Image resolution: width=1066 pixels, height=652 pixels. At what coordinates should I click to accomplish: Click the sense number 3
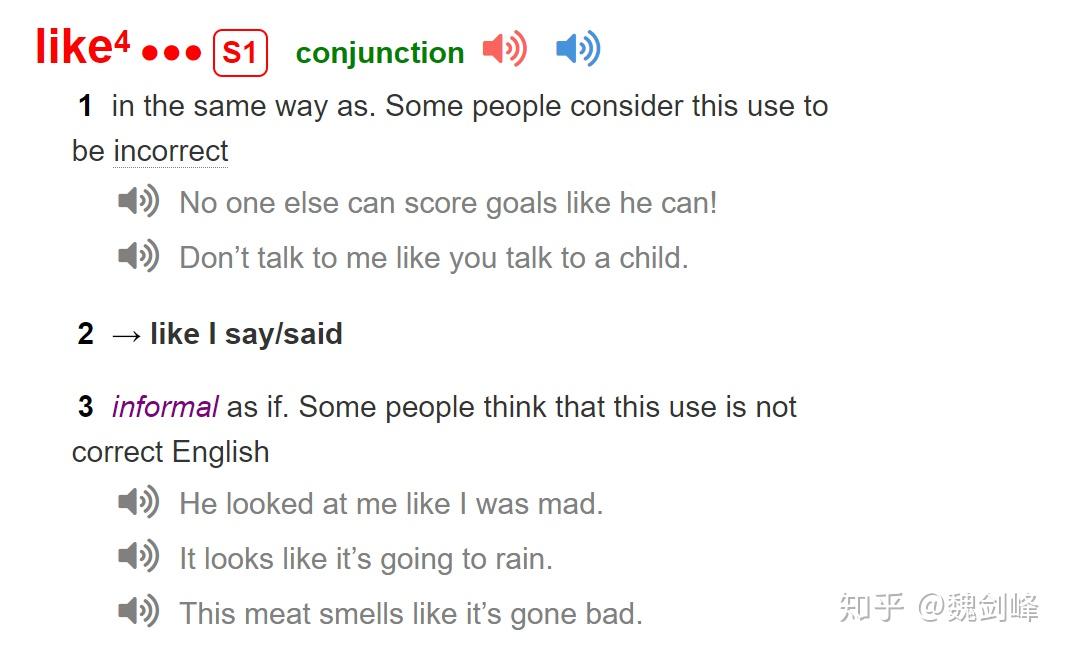coord(86,407)
